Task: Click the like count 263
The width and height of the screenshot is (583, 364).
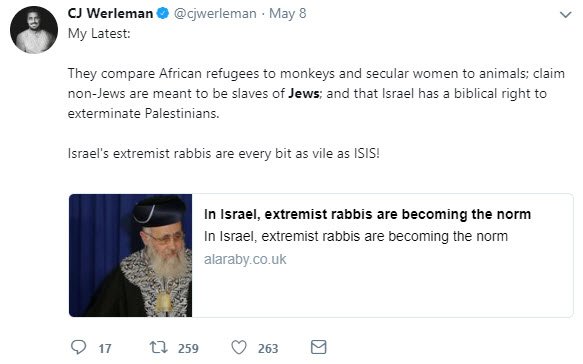Action: point(268,349)
